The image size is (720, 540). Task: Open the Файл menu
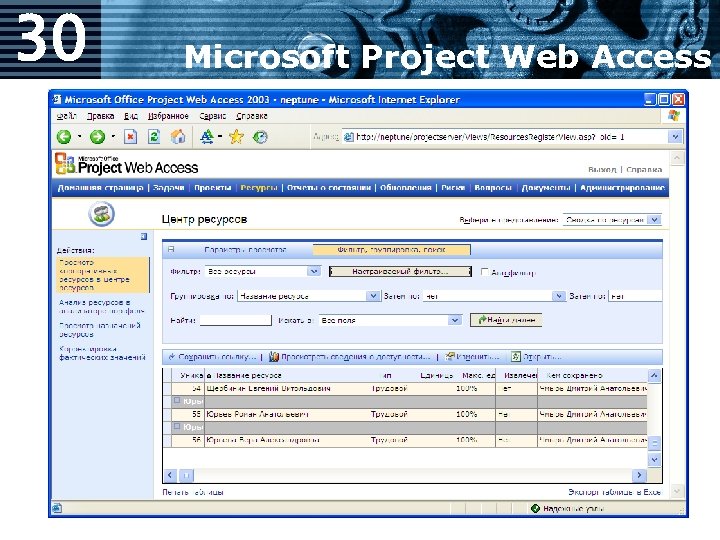[67, 116]
